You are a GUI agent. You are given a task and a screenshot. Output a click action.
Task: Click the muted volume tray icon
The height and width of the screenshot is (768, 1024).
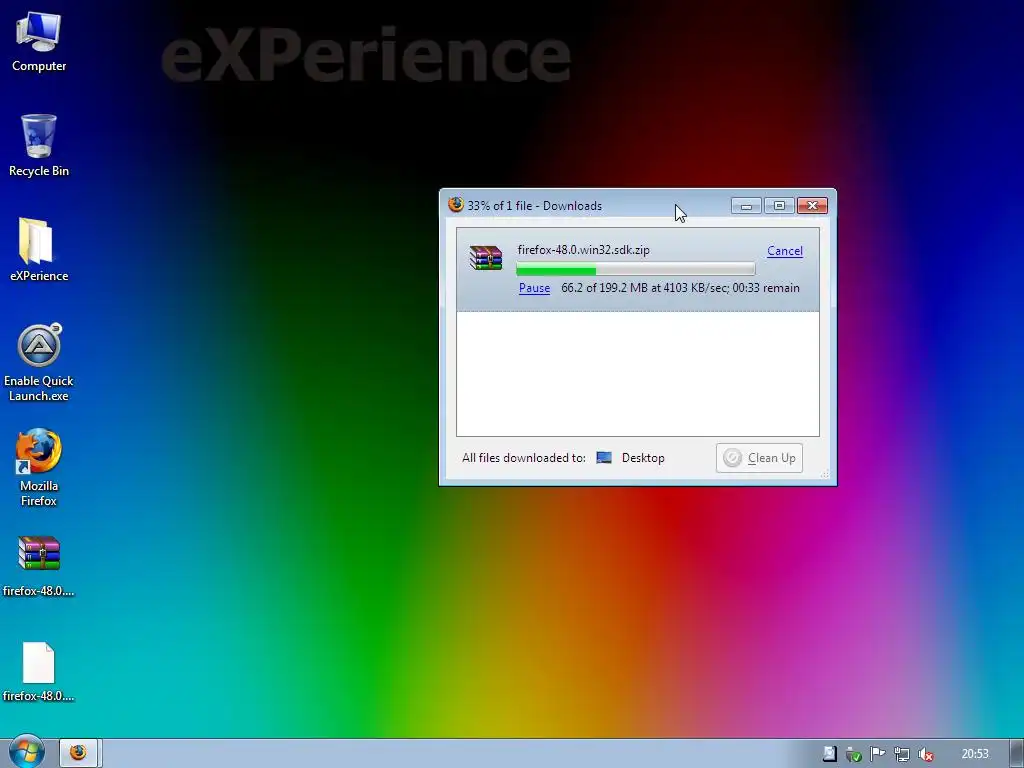pos(925,754)
